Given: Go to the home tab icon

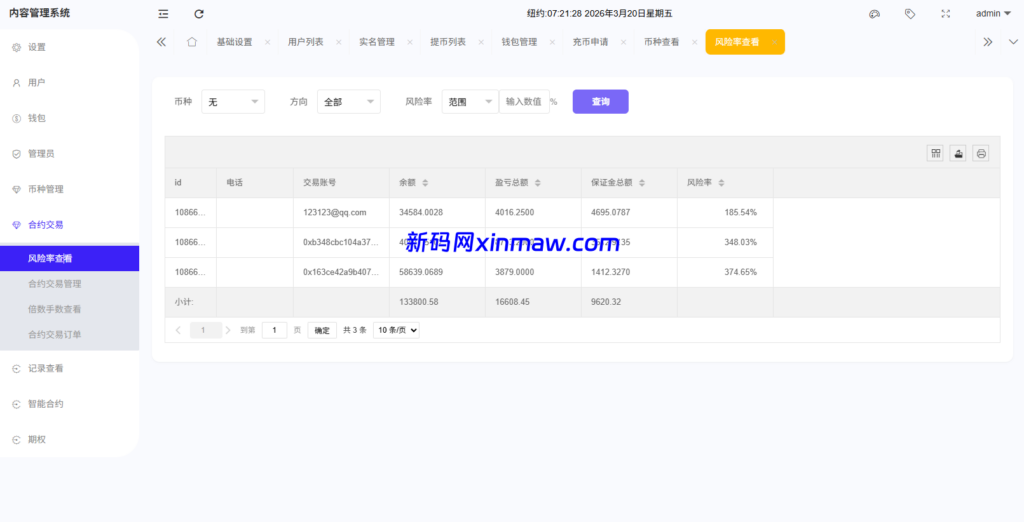Looking at the screenshot, I should tap(191, 42).
